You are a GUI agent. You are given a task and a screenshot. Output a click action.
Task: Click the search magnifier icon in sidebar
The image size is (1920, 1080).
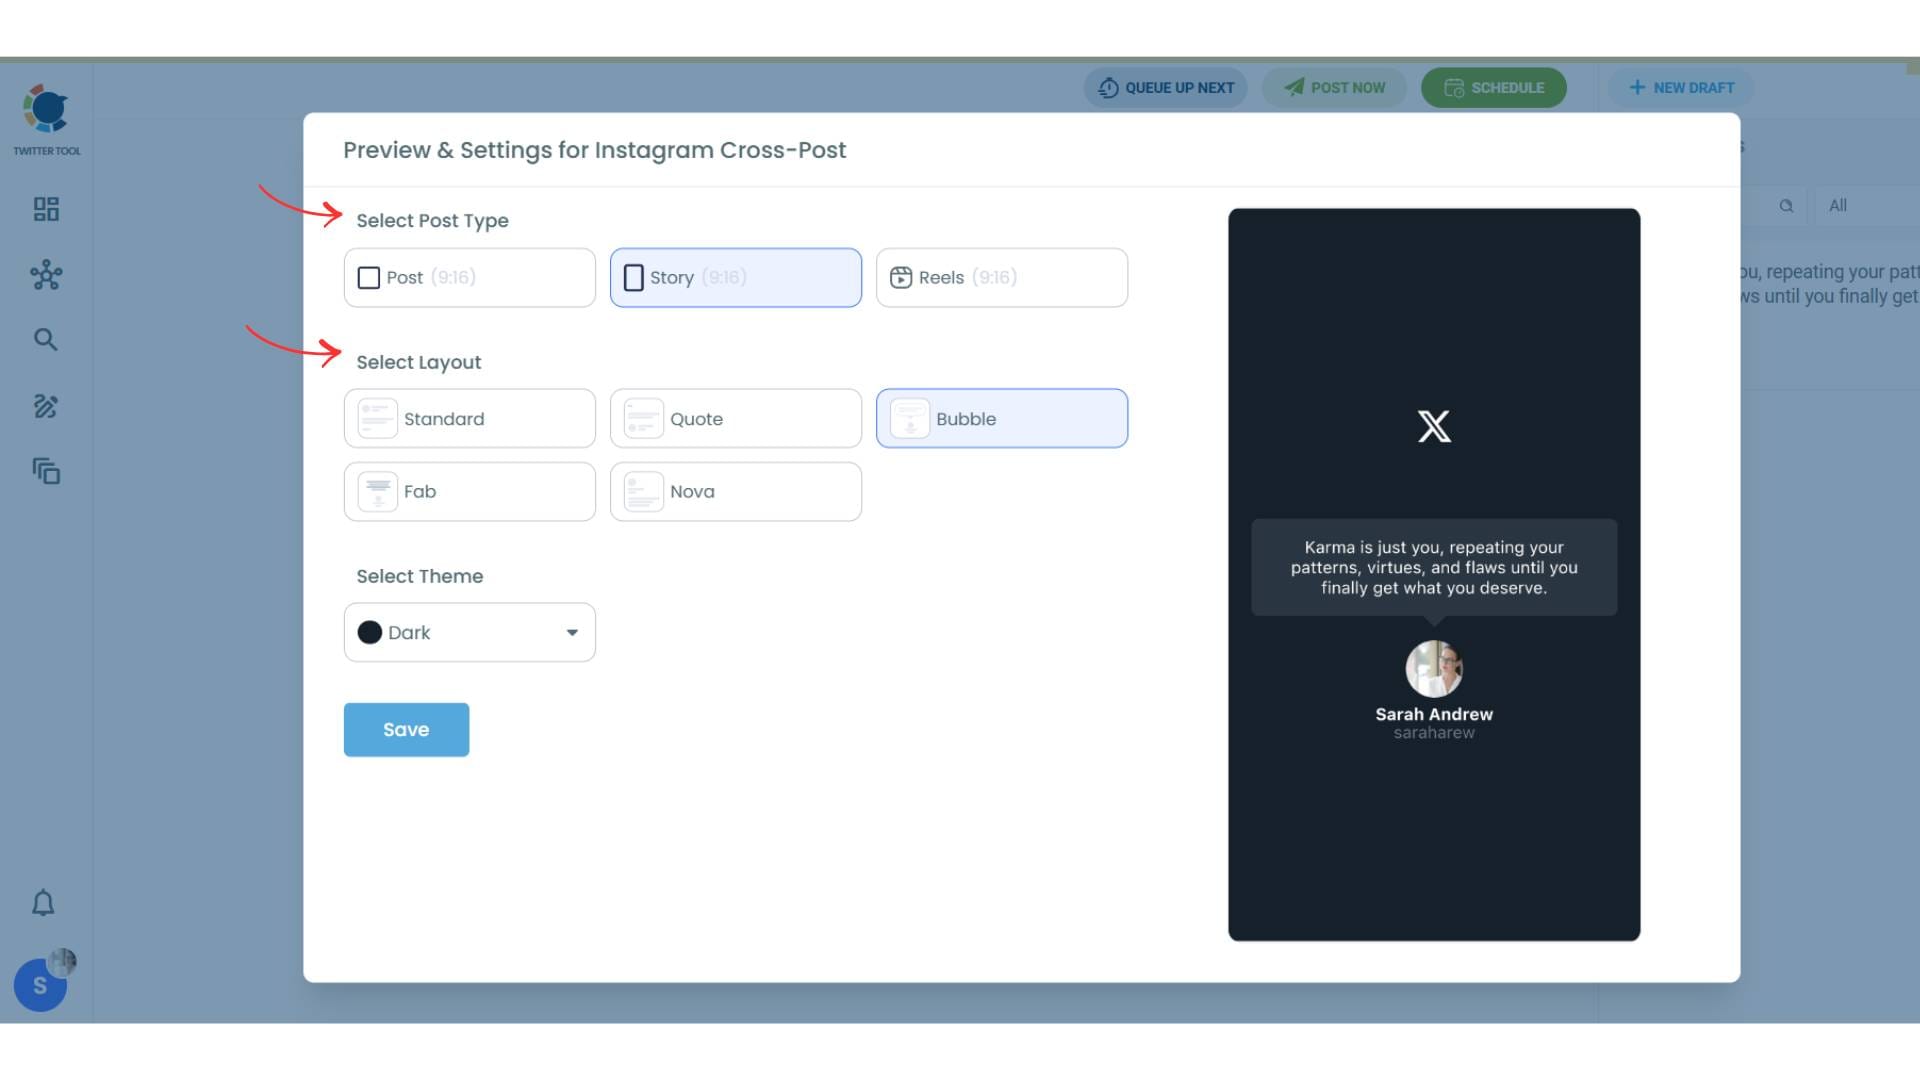coord(44,339)
